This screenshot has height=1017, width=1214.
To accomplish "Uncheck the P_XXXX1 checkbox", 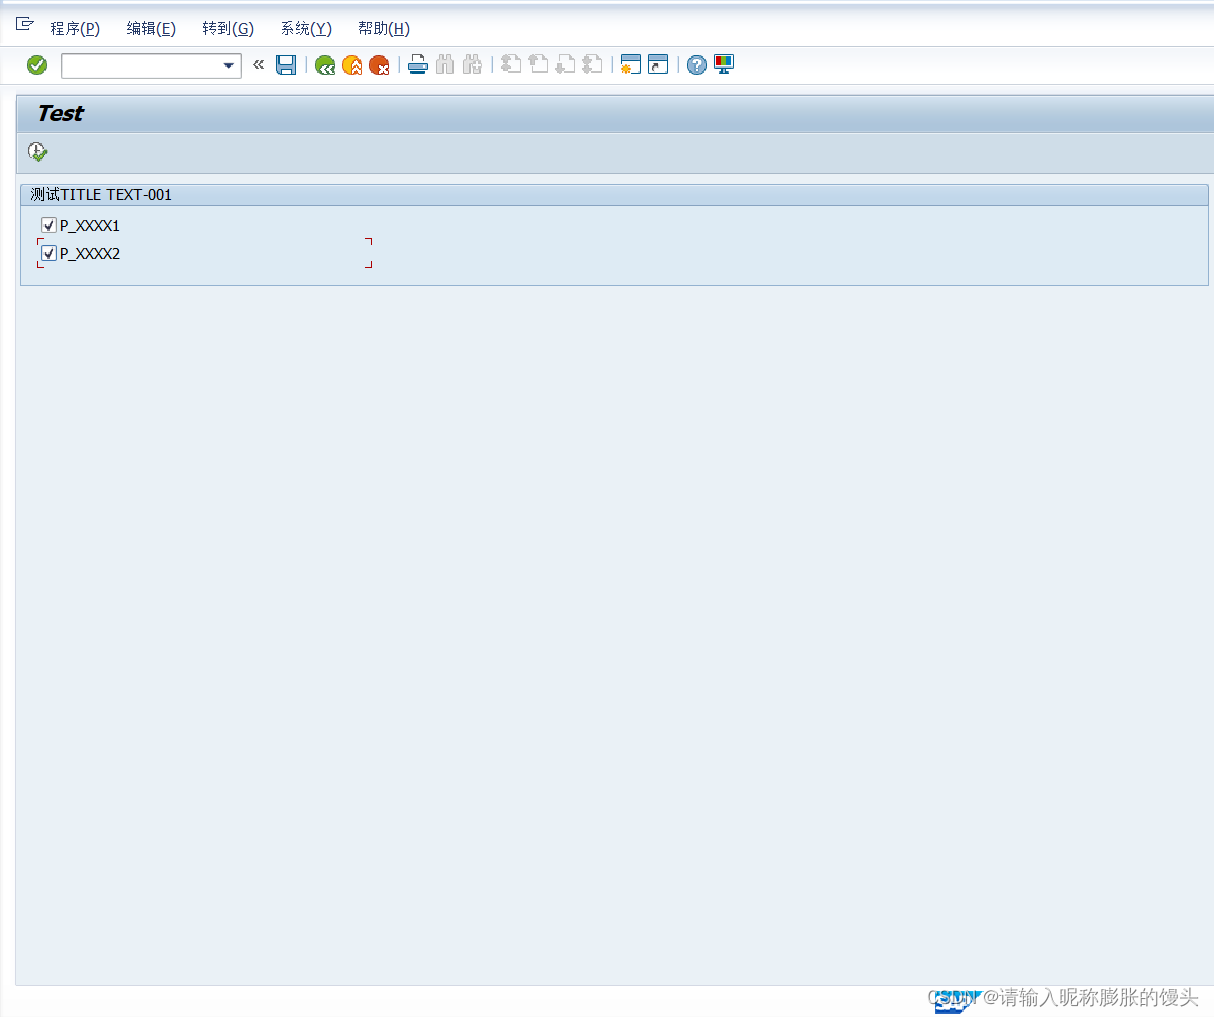I will (49, 225).
